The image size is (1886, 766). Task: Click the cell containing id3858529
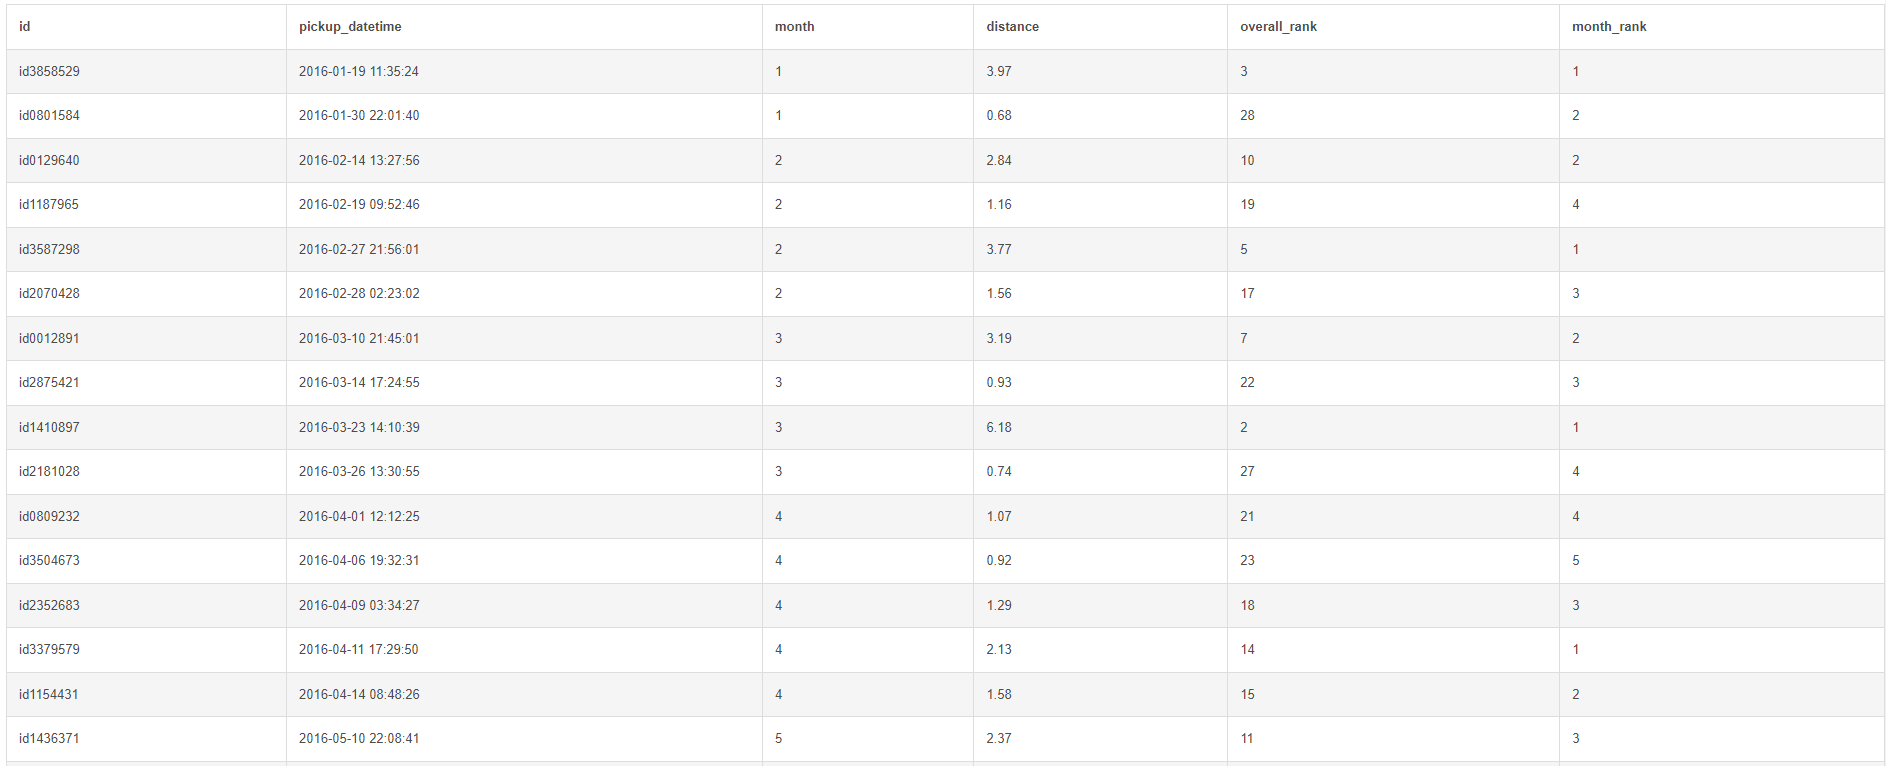coord(49,72)
